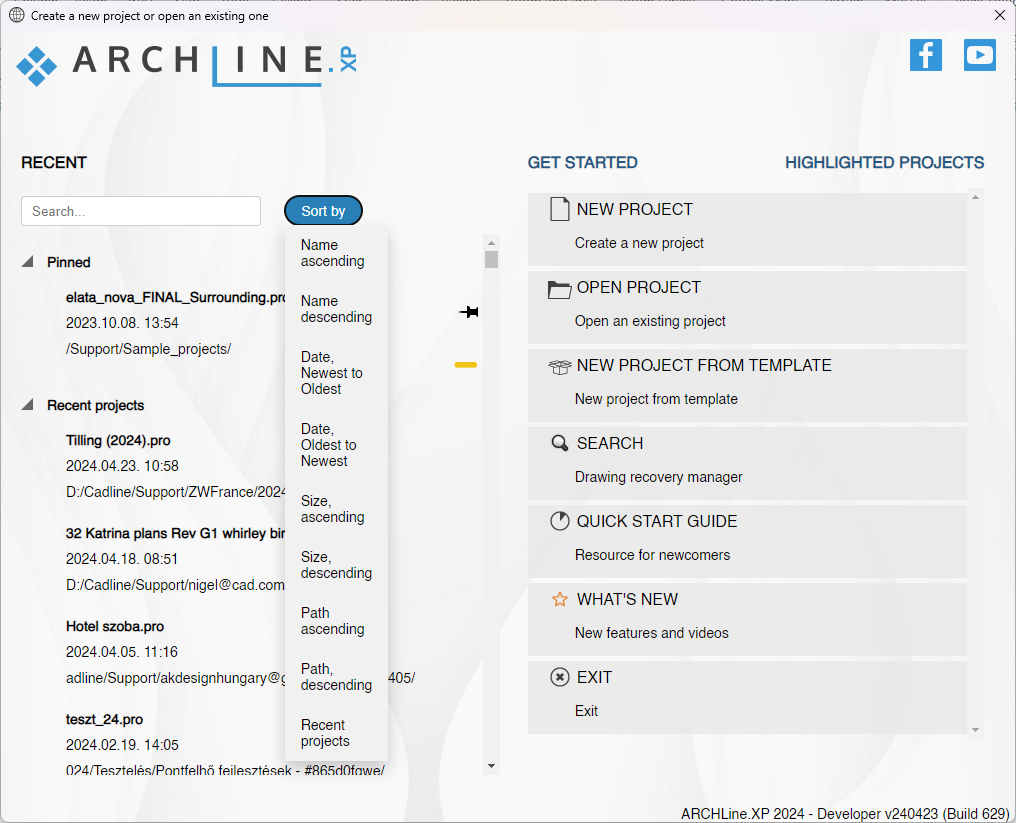Sort by Path ascending

point(336,621)
